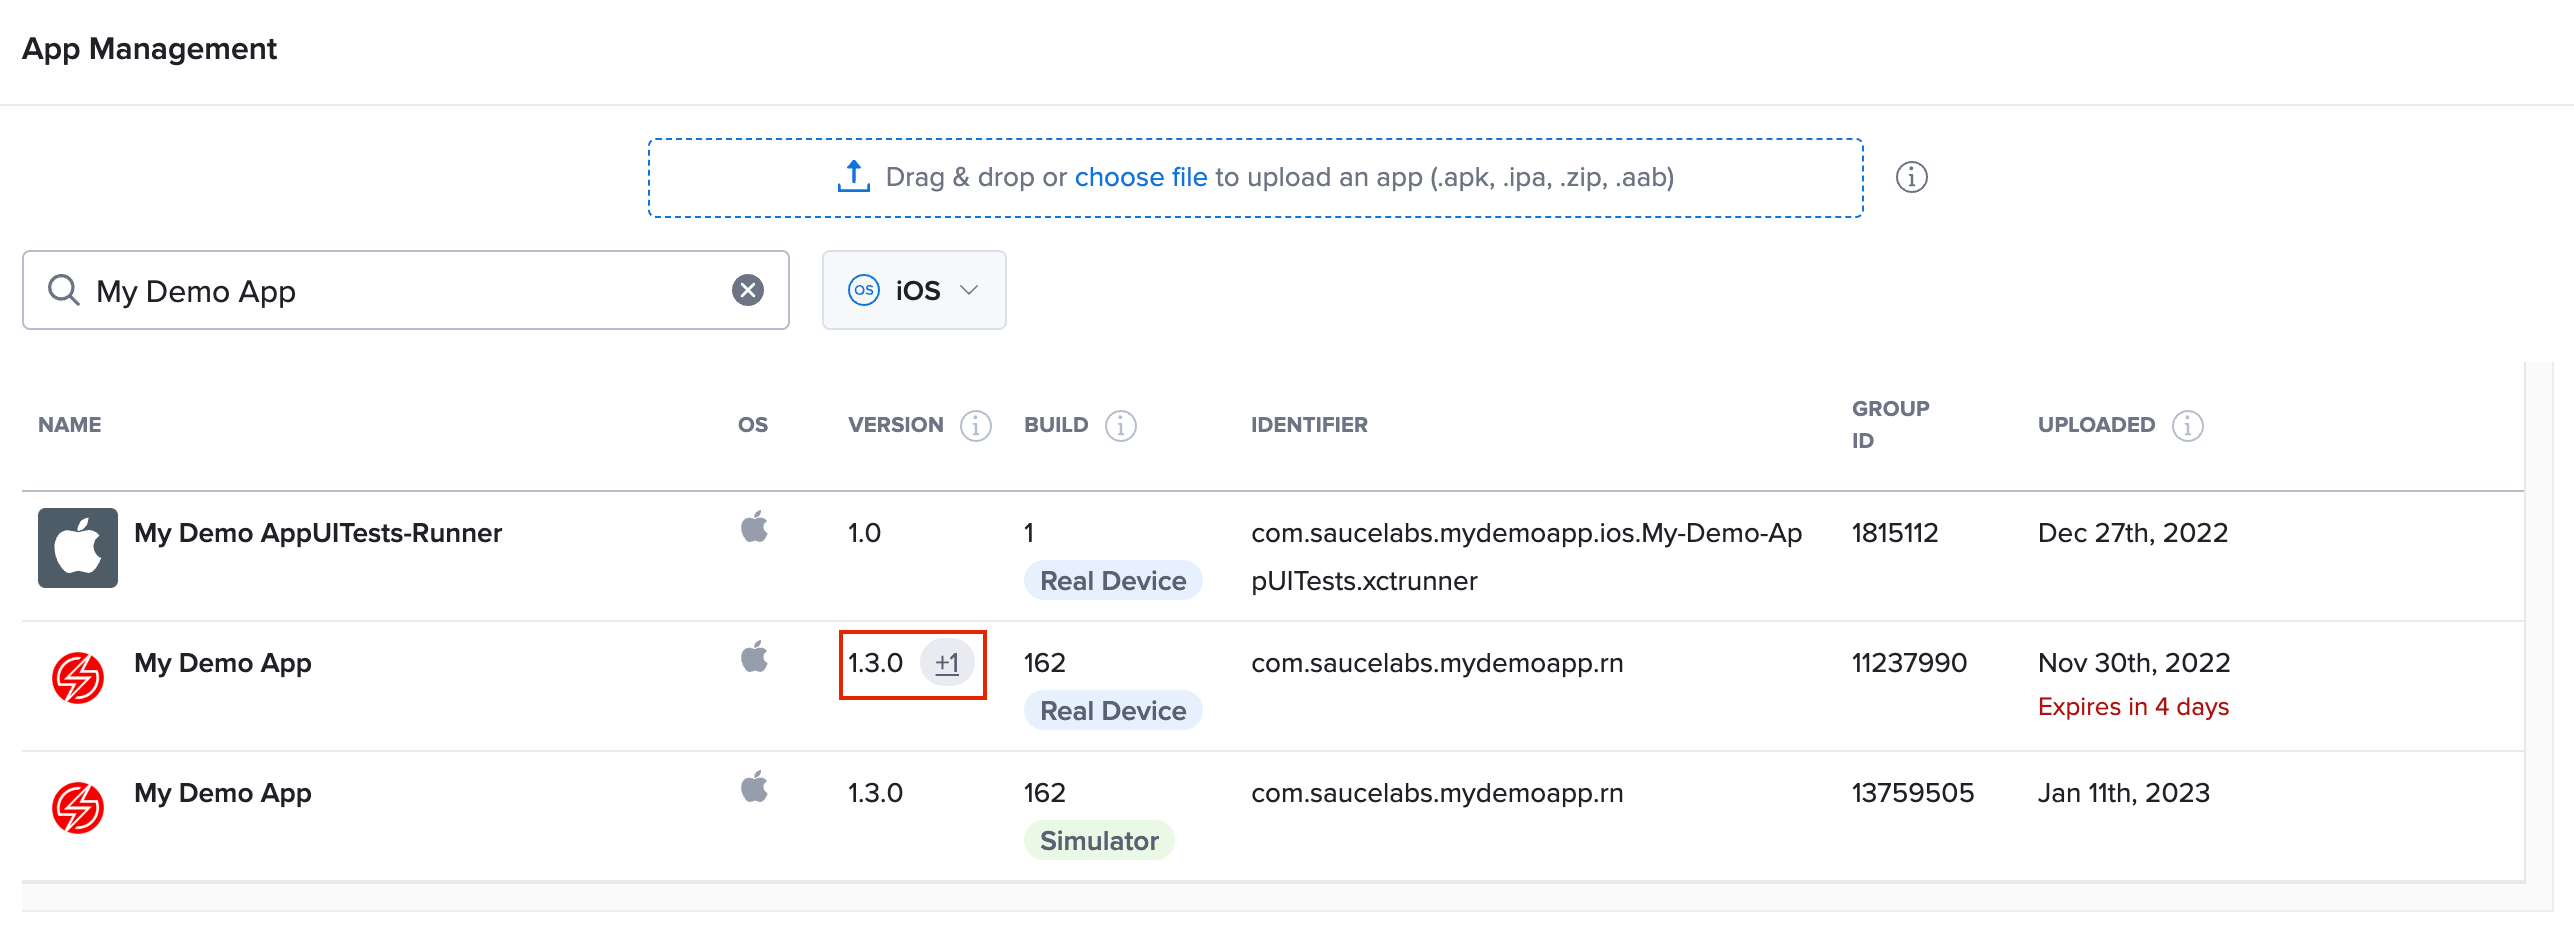
Task: Toggle the Real Device badge on My Demo App
Action: (1112, 710)
